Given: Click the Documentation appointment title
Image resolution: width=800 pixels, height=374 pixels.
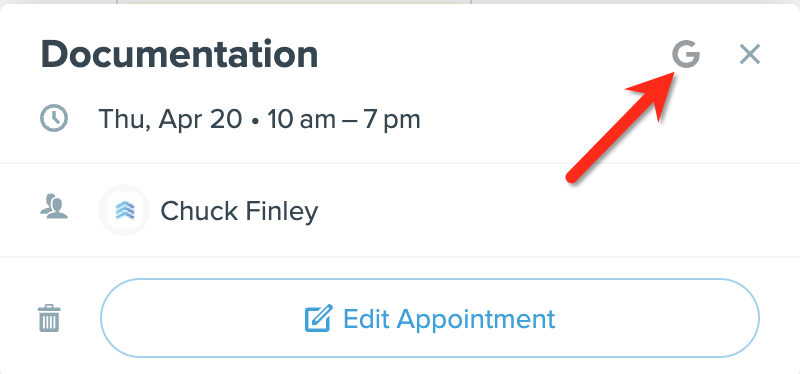Looking at the screenshot, I should coord(180,54).
